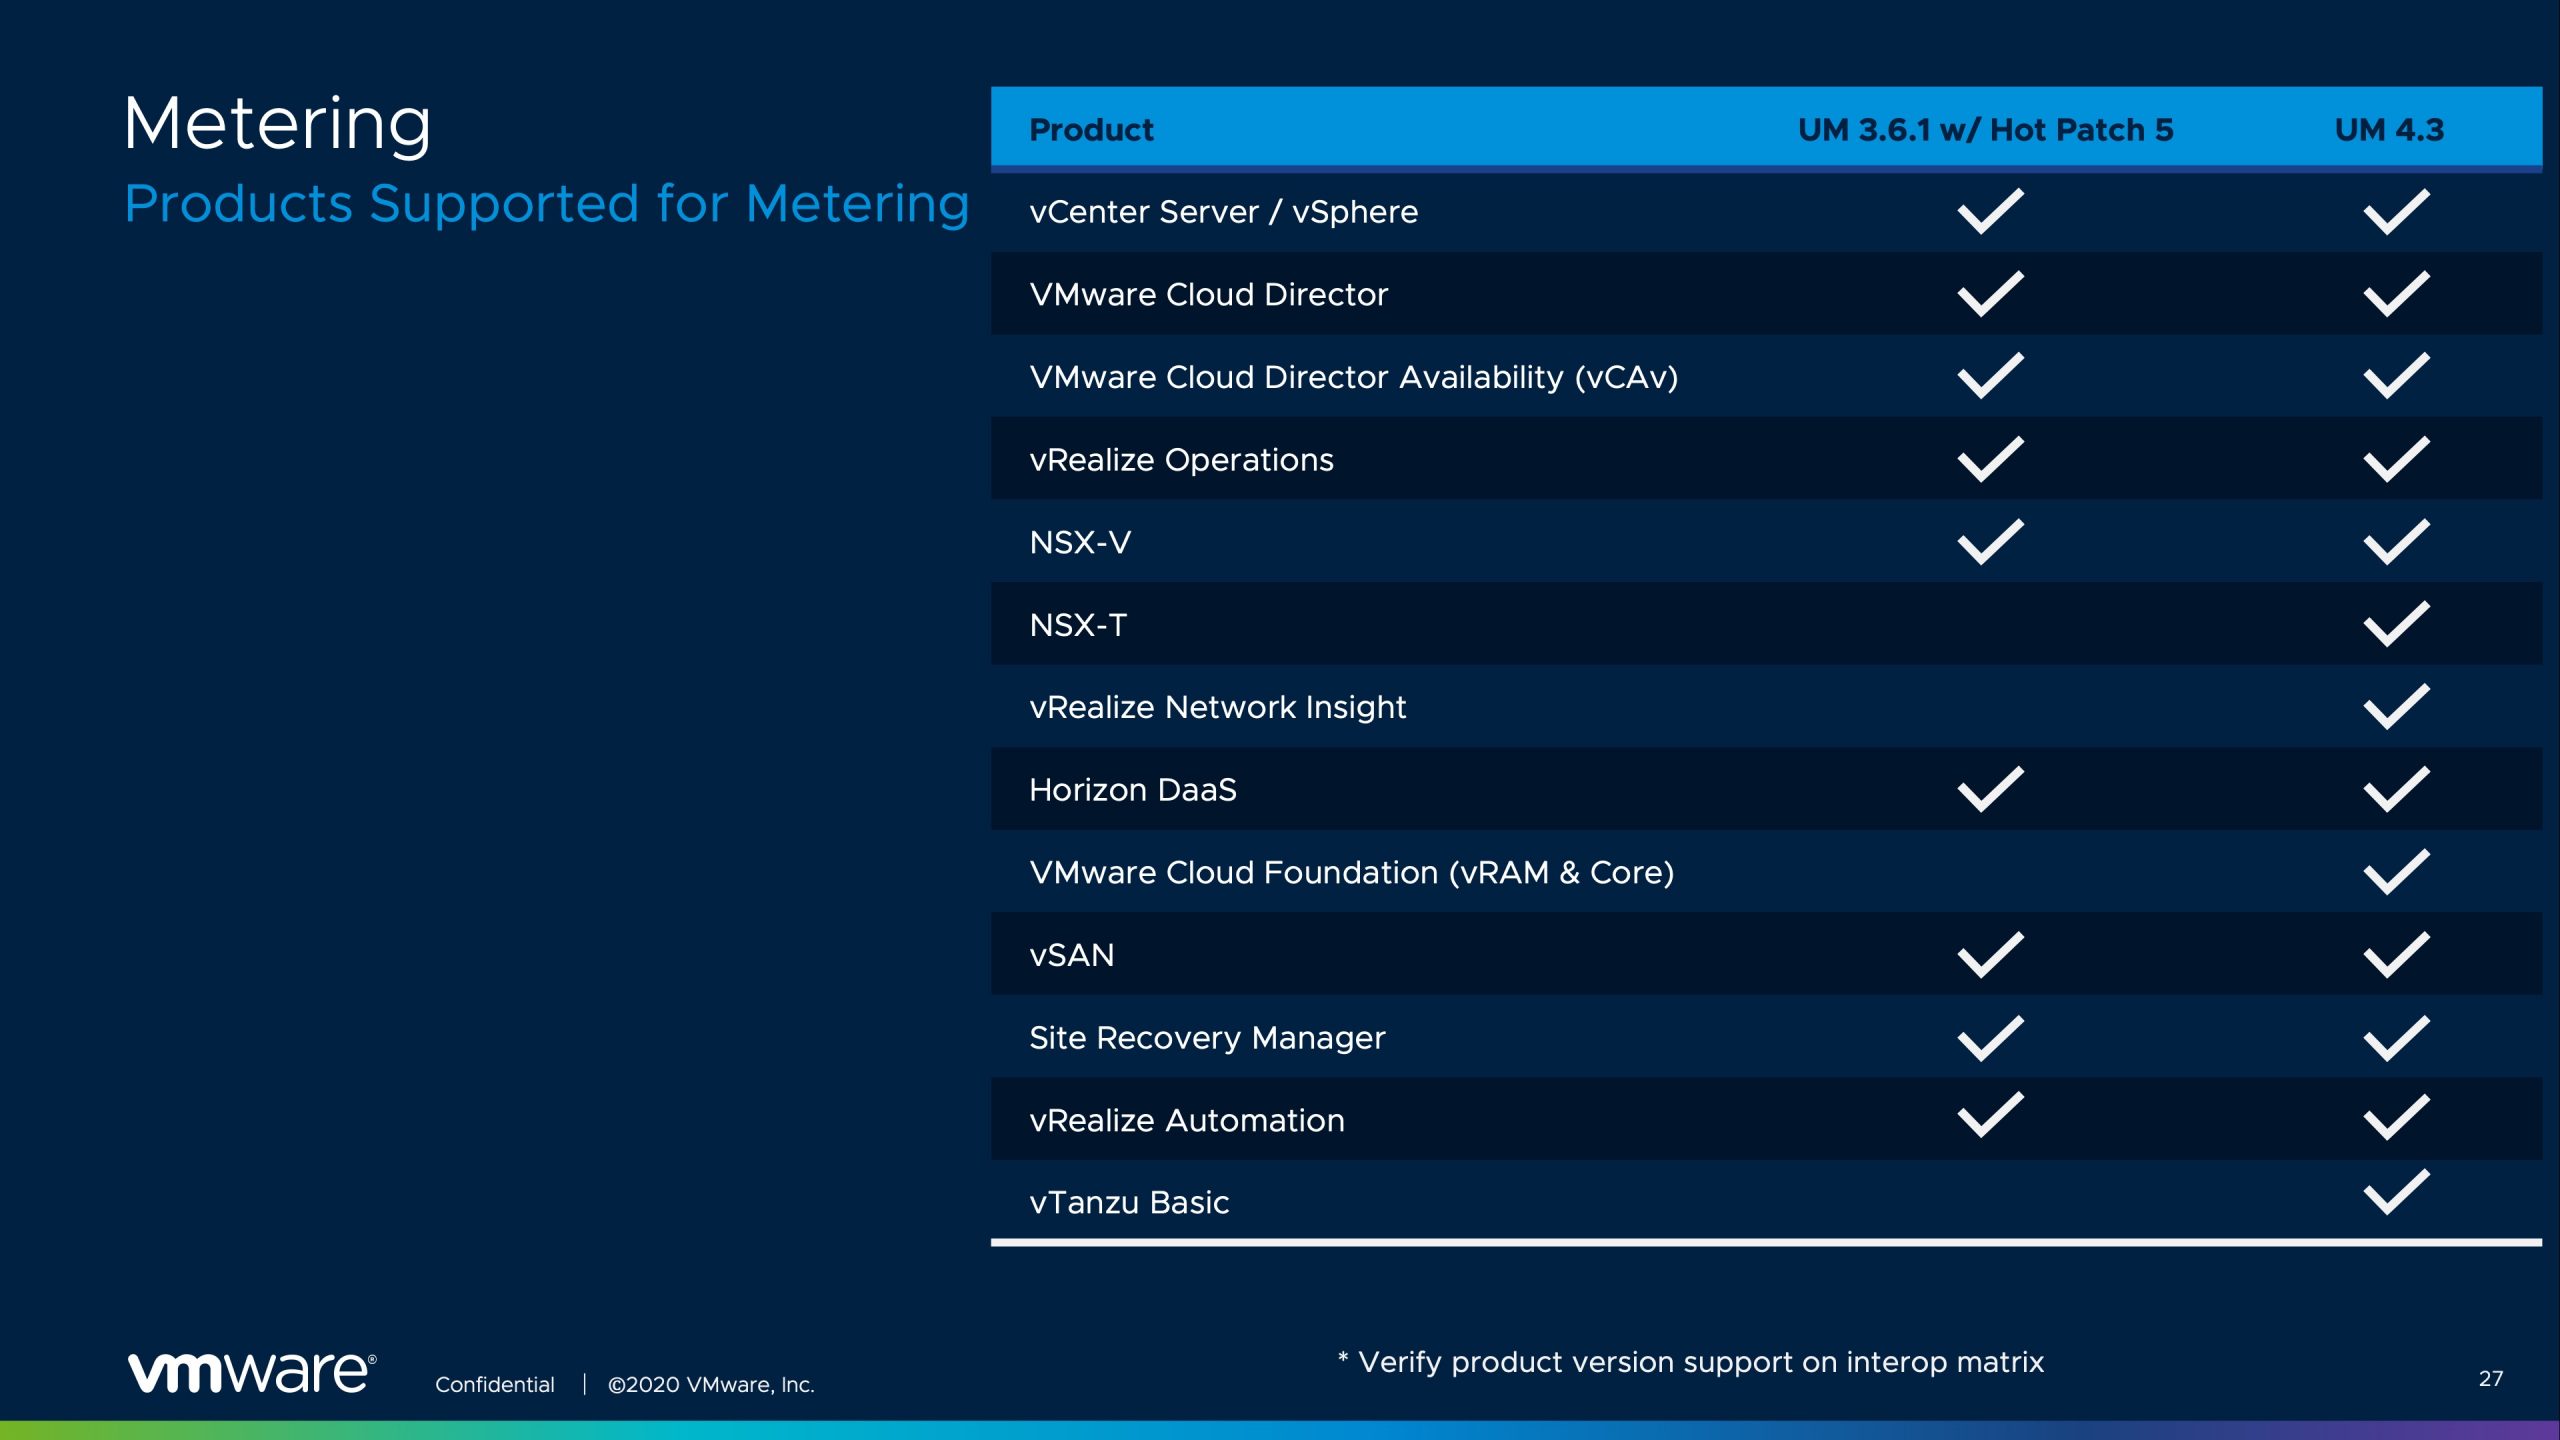
Task: Click the slide page number 27
Action: (2490, 1379)
